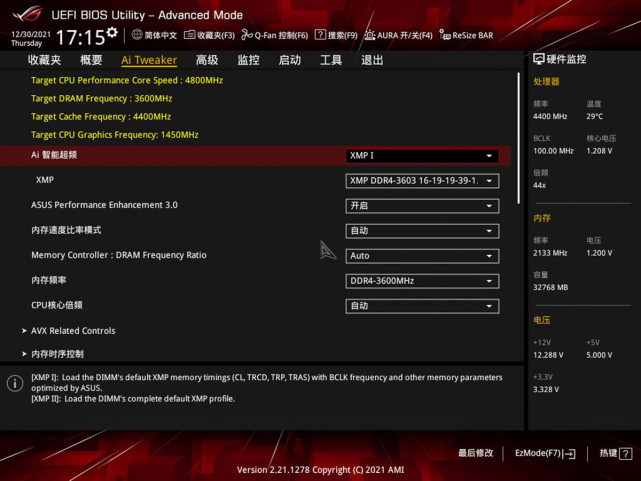The image size is (641, 481).
Task: Click Target Cache Frequency : 4400MHz text
Action: (x=101, y=116)
